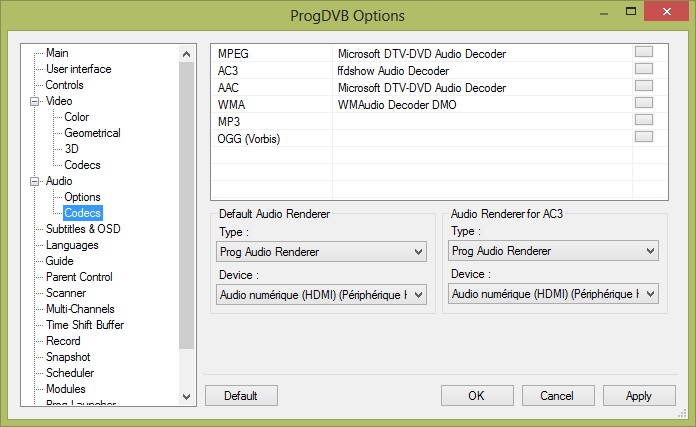
Task: Click the settings button for MPEG decoder
Action: (643, 52)
